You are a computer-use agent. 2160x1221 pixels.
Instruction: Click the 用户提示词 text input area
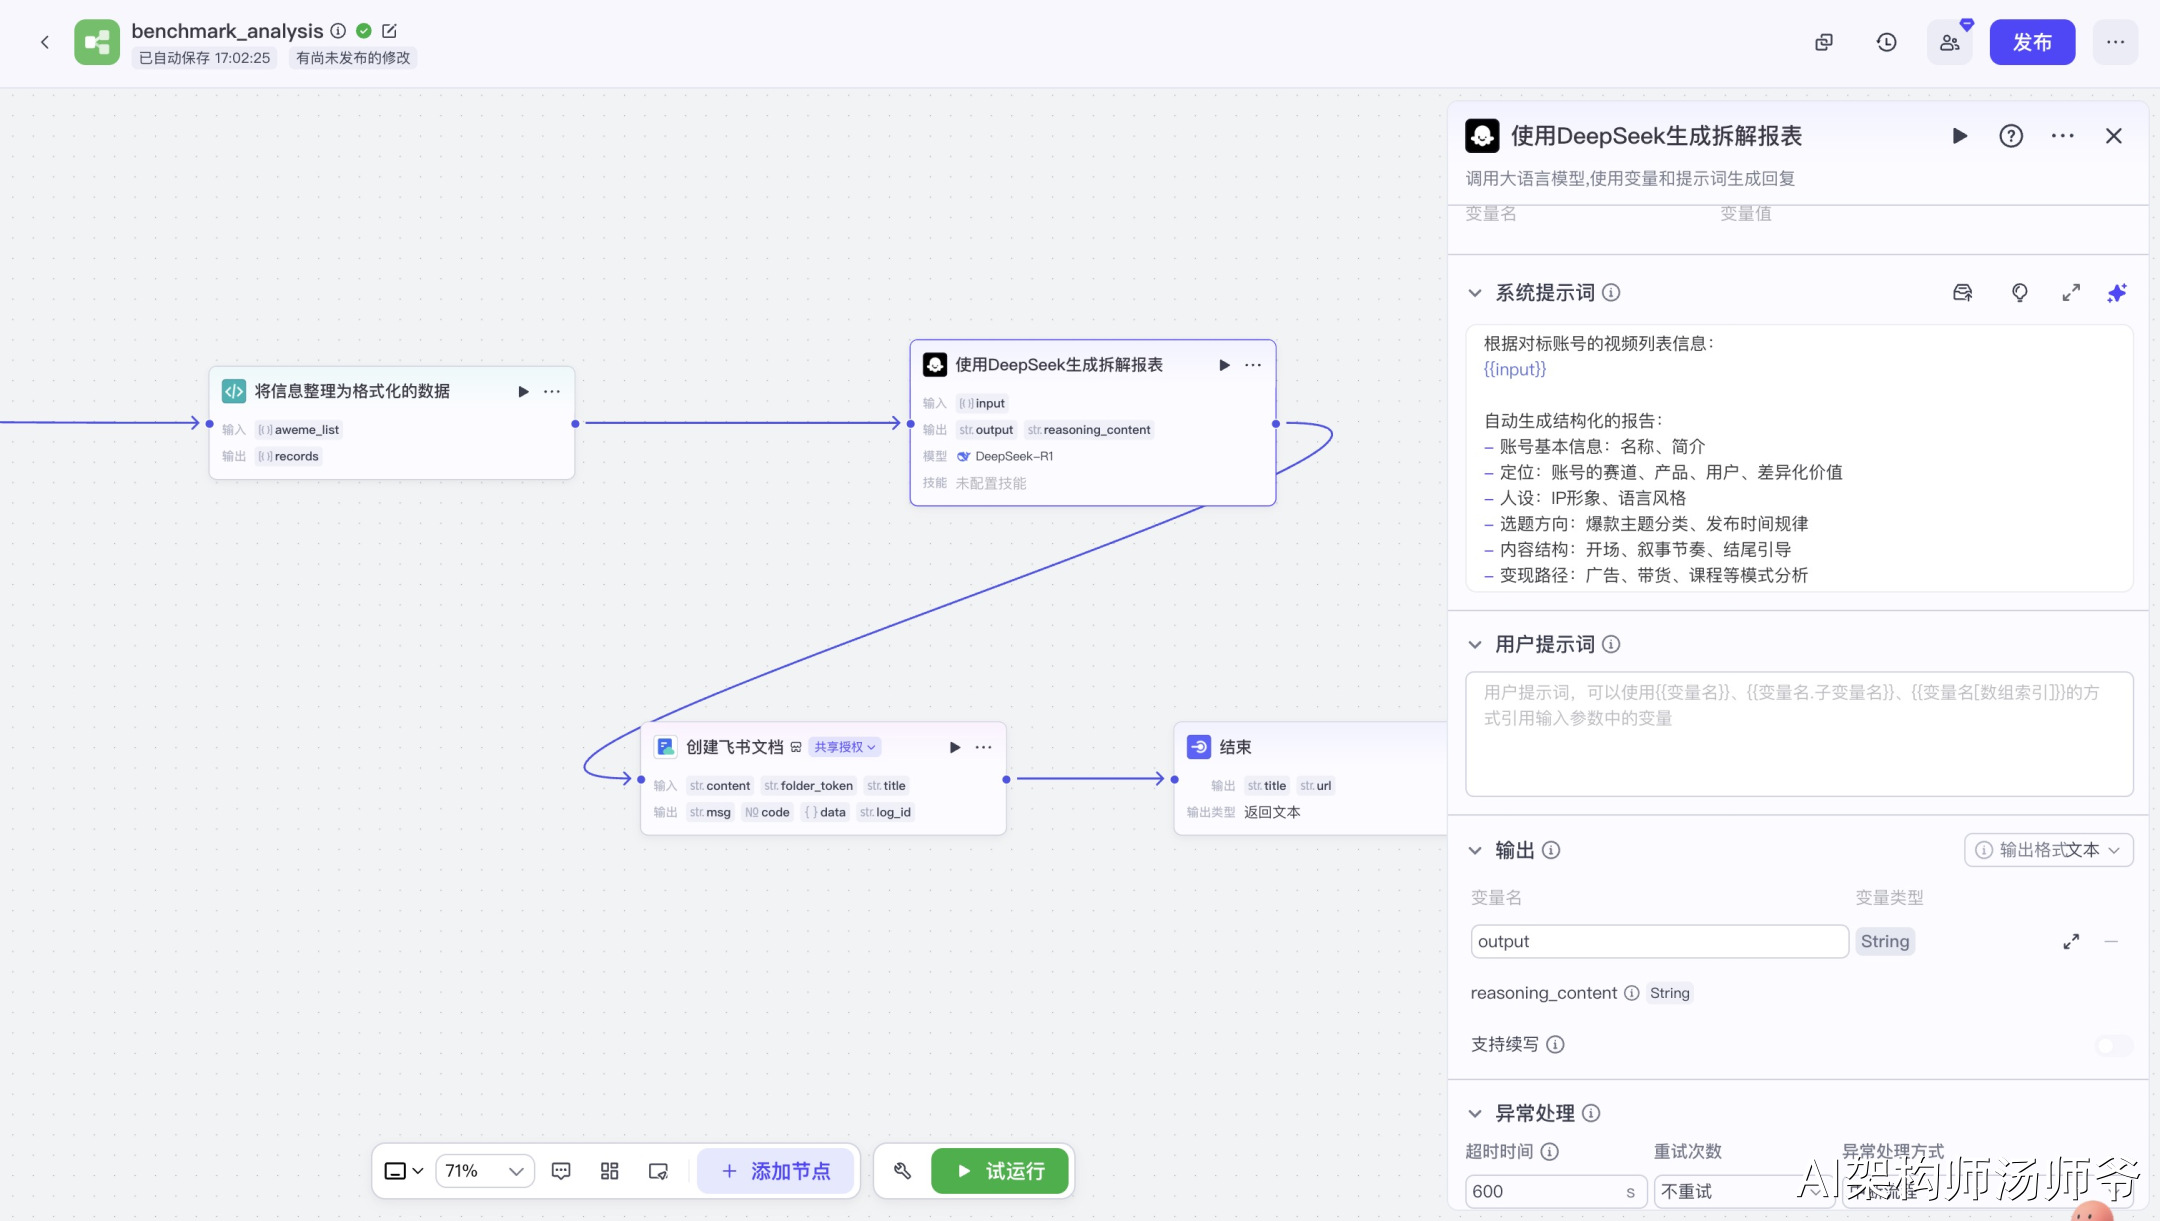tap(1798, 735)
